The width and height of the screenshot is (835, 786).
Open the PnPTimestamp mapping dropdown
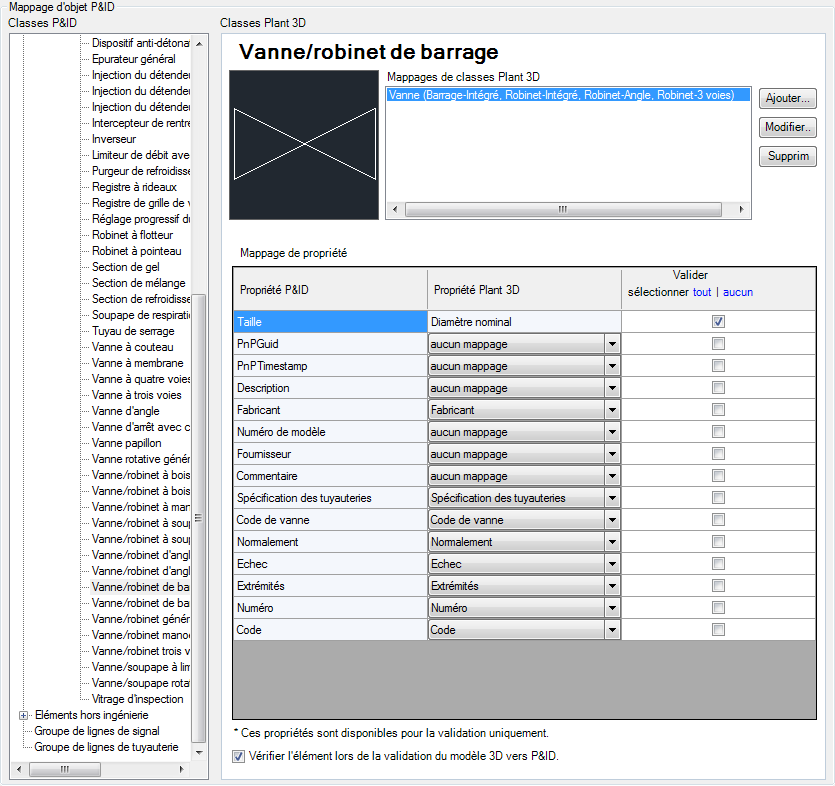point(612,366)
